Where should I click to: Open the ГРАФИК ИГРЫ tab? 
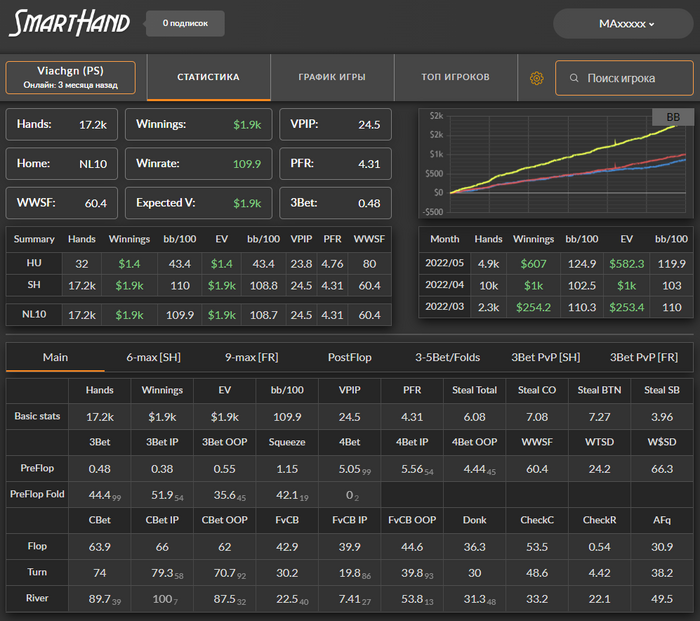point(332,77)
